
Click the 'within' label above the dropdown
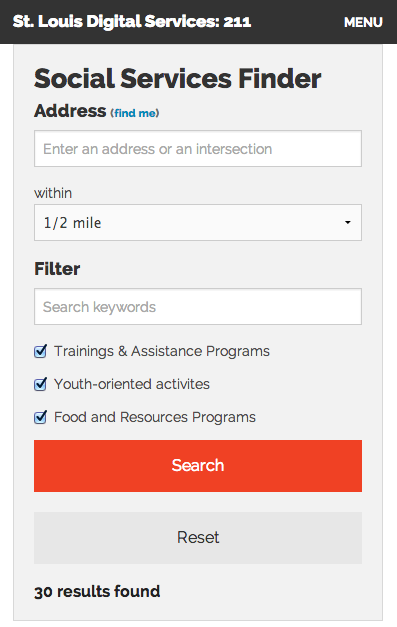[x=53, y=193]
